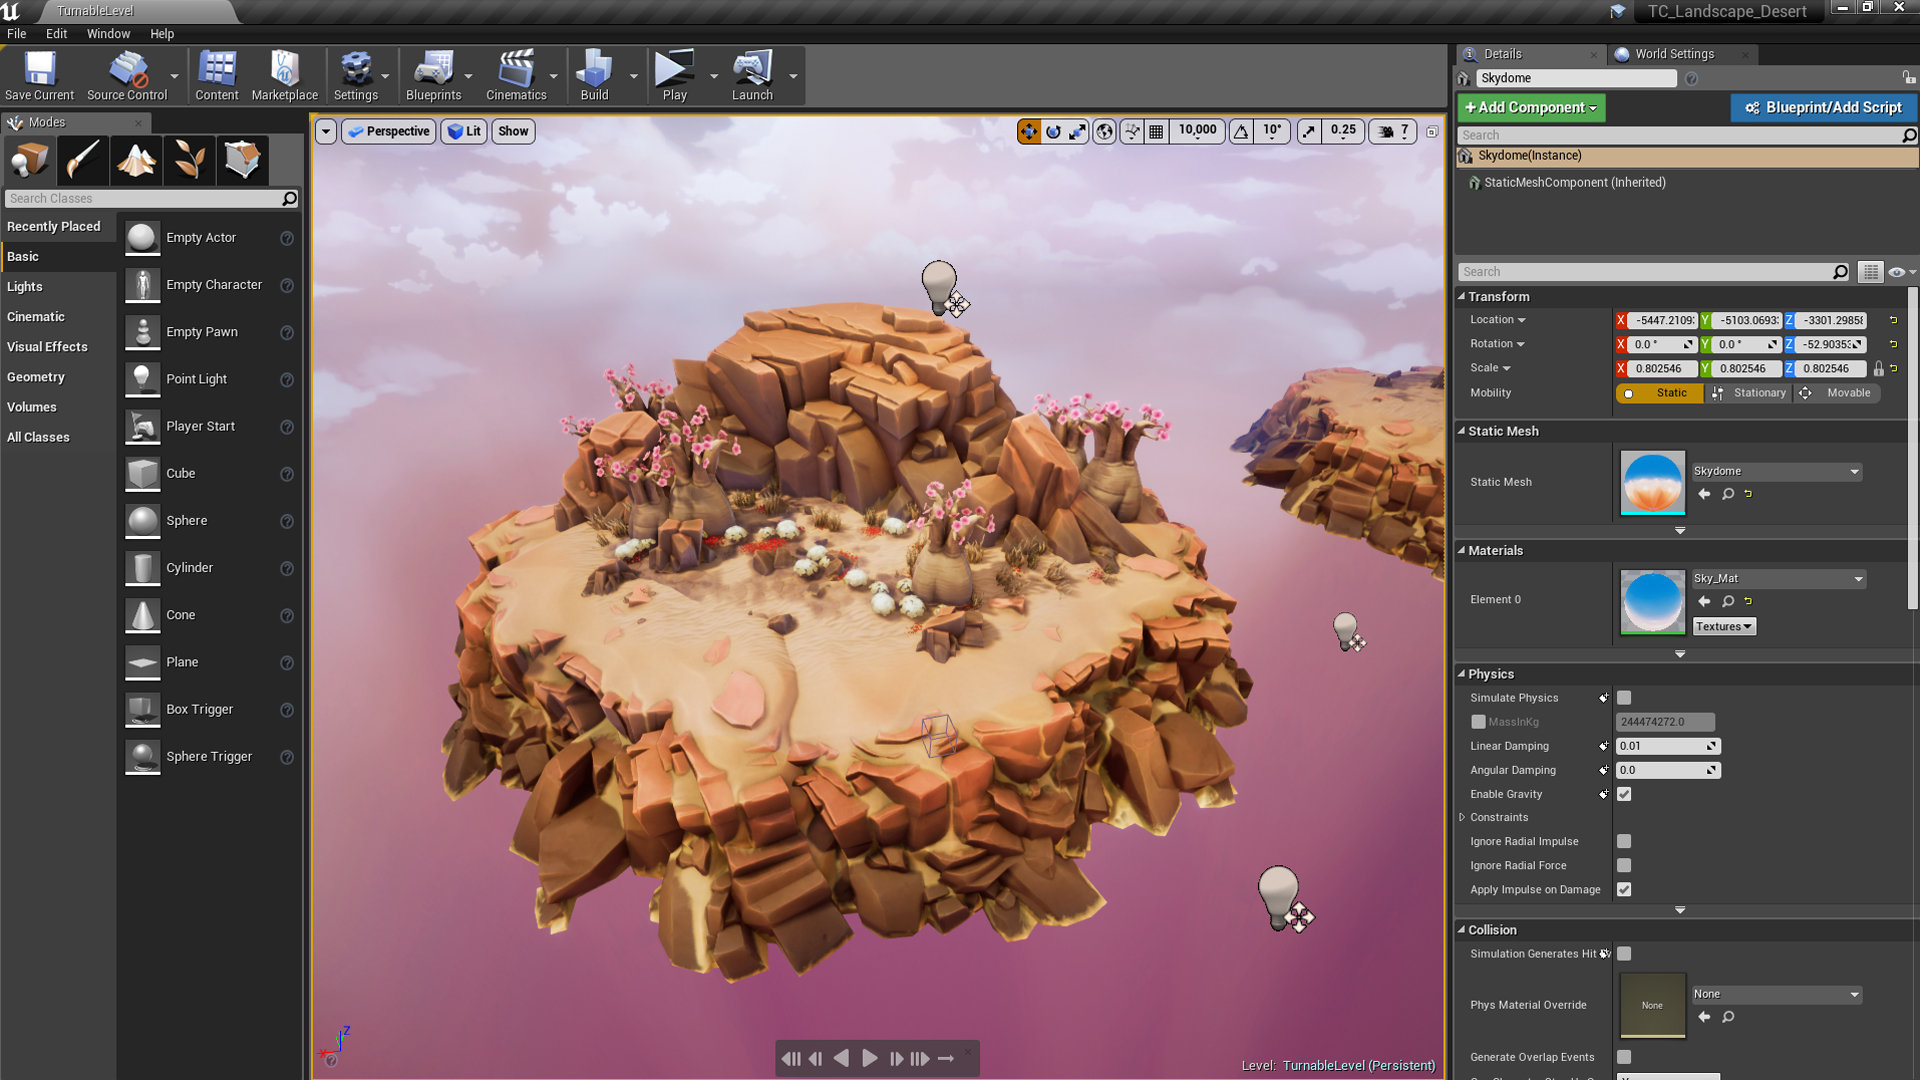Select Geometry Editing mode cube icon

pyautogui.click(x=242, y=160)
